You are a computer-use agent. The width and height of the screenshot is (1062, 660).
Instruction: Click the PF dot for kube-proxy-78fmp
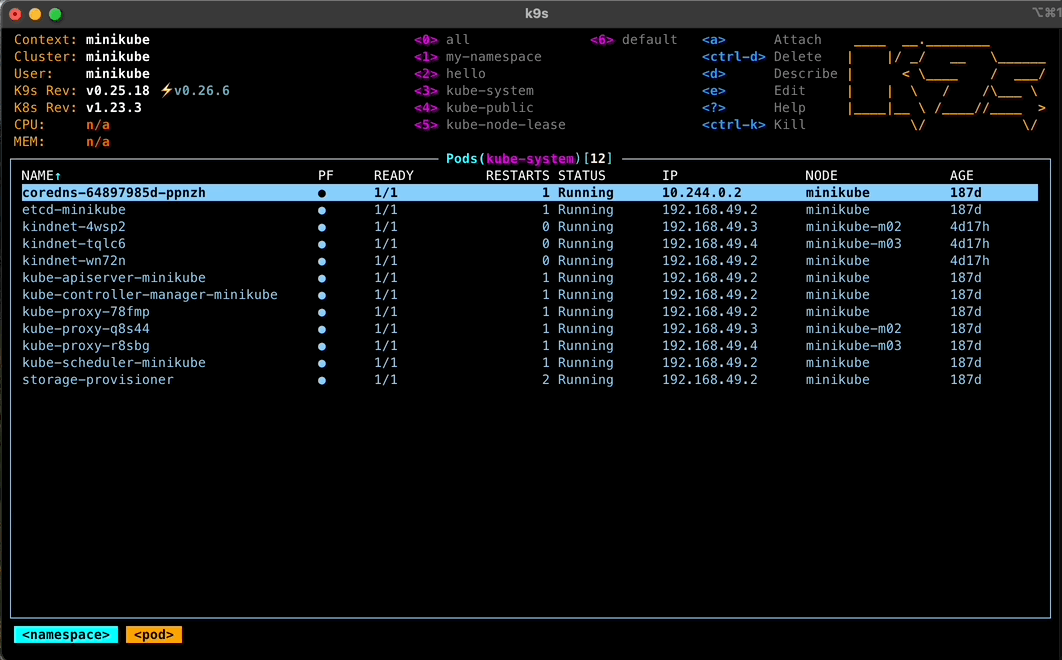[322, 312]
